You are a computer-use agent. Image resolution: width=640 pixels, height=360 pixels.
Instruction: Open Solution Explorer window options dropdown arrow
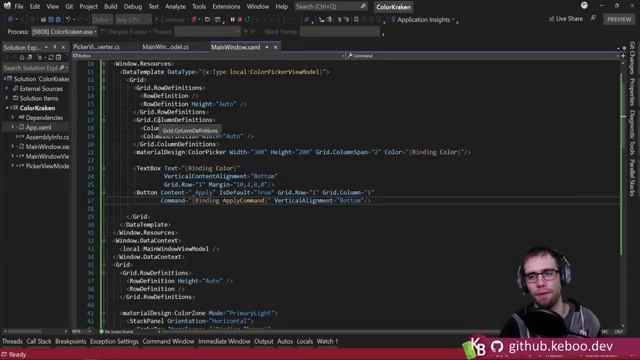click(46, 47)
